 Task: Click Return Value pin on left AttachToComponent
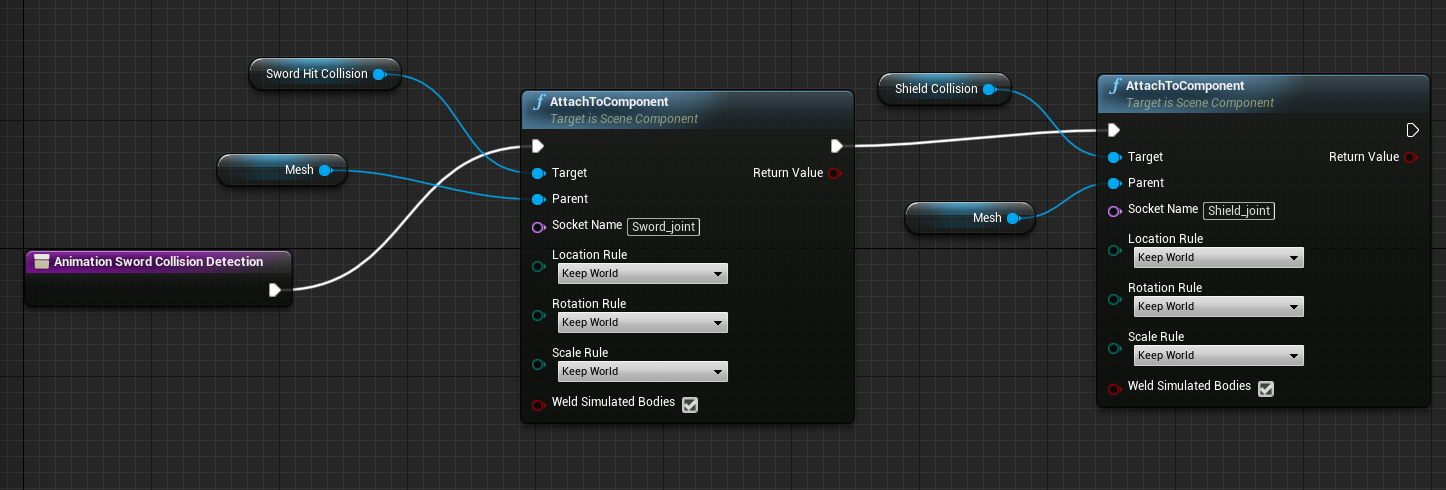[833, 173]
